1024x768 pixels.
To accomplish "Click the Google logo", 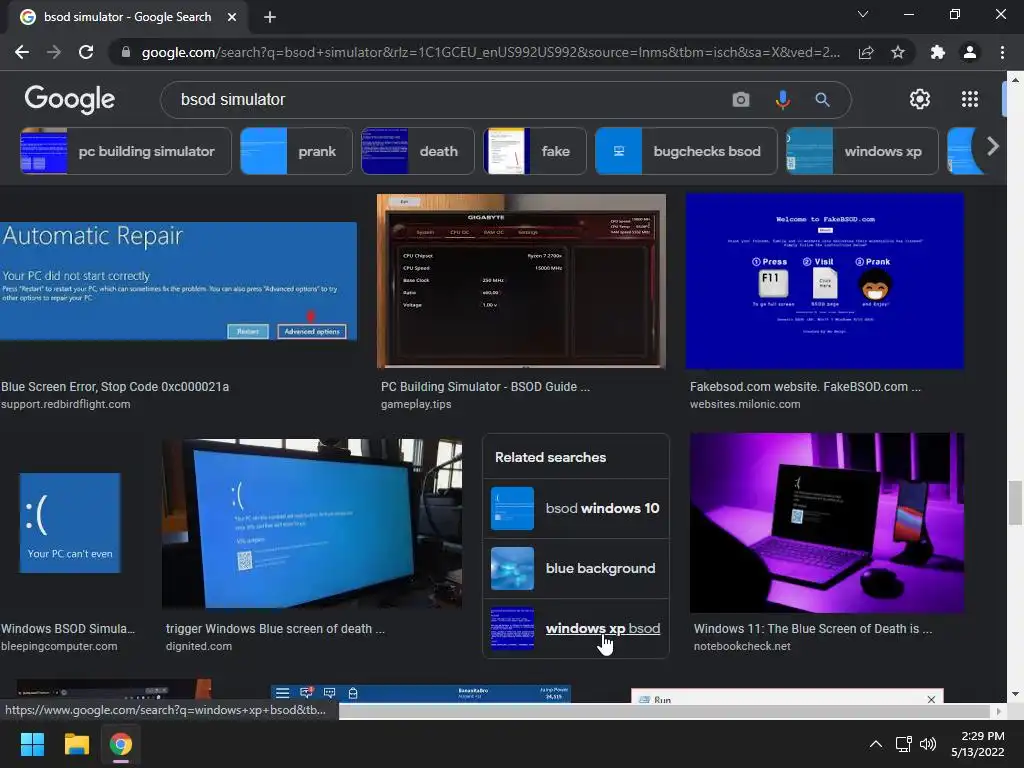I will (69, 99).
